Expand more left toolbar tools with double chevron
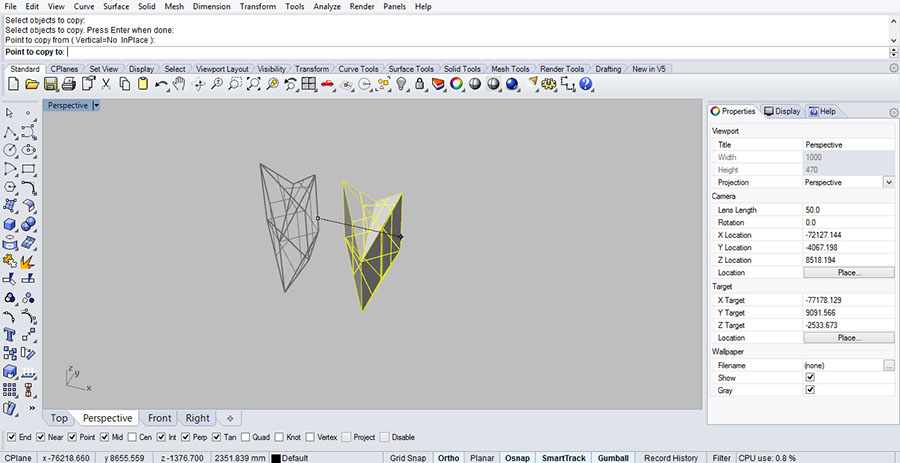The image size is (900, 463). click(32, 408)
